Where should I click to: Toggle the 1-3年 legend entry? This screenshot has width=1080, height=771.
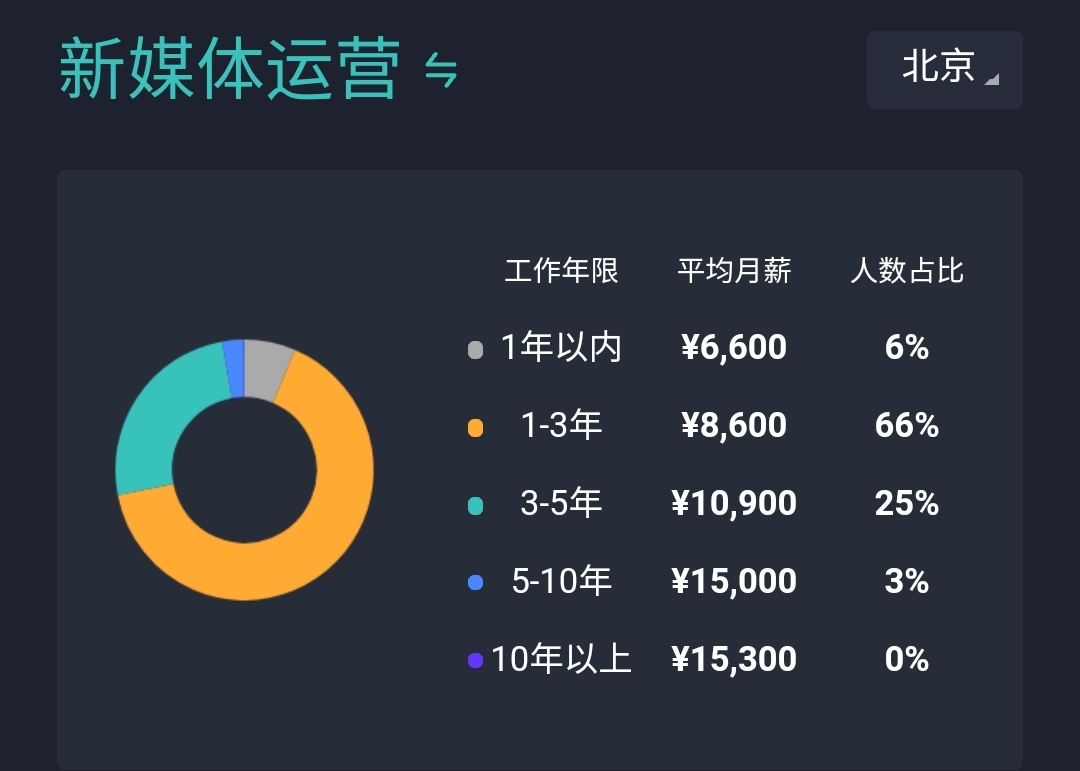point(560,425)
